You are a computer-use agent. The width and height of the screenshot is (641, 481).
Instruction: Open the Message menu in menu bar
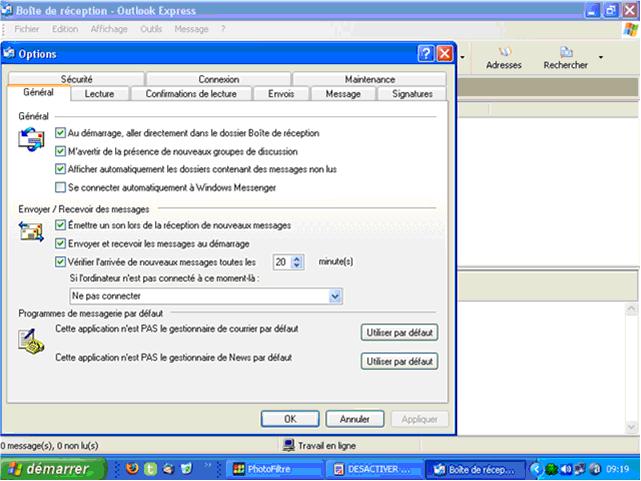191,29
